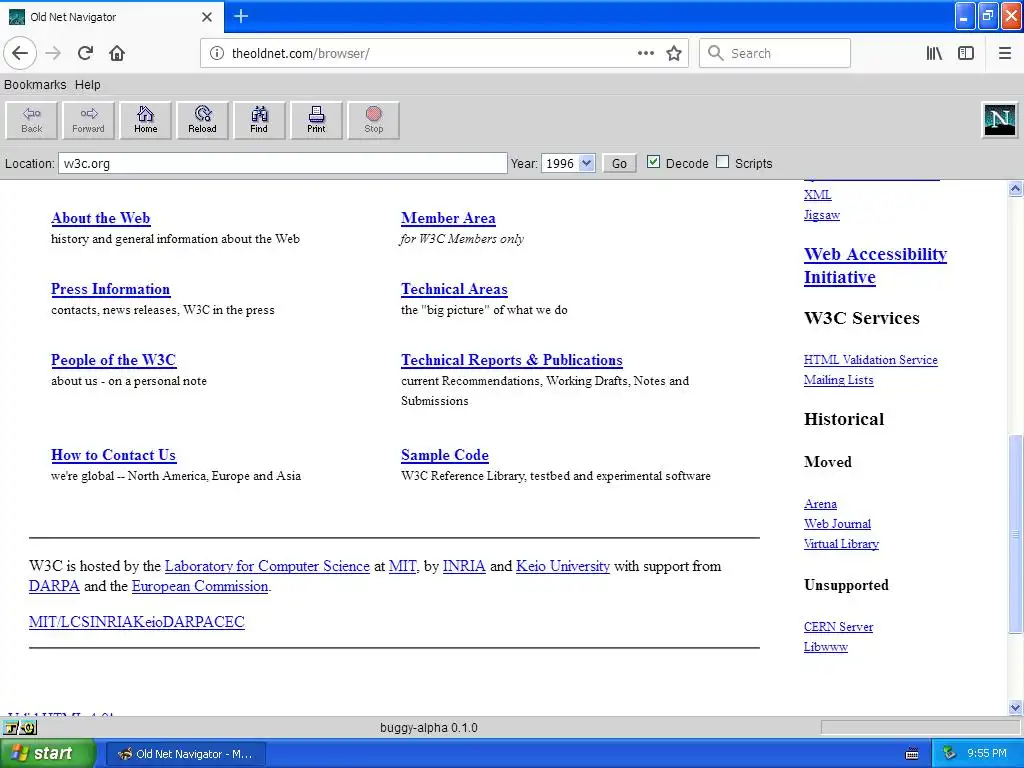Open the Jigsaw sidebar link
The height and width of the screenshot is (768, 1024).
tap(822, 215)
